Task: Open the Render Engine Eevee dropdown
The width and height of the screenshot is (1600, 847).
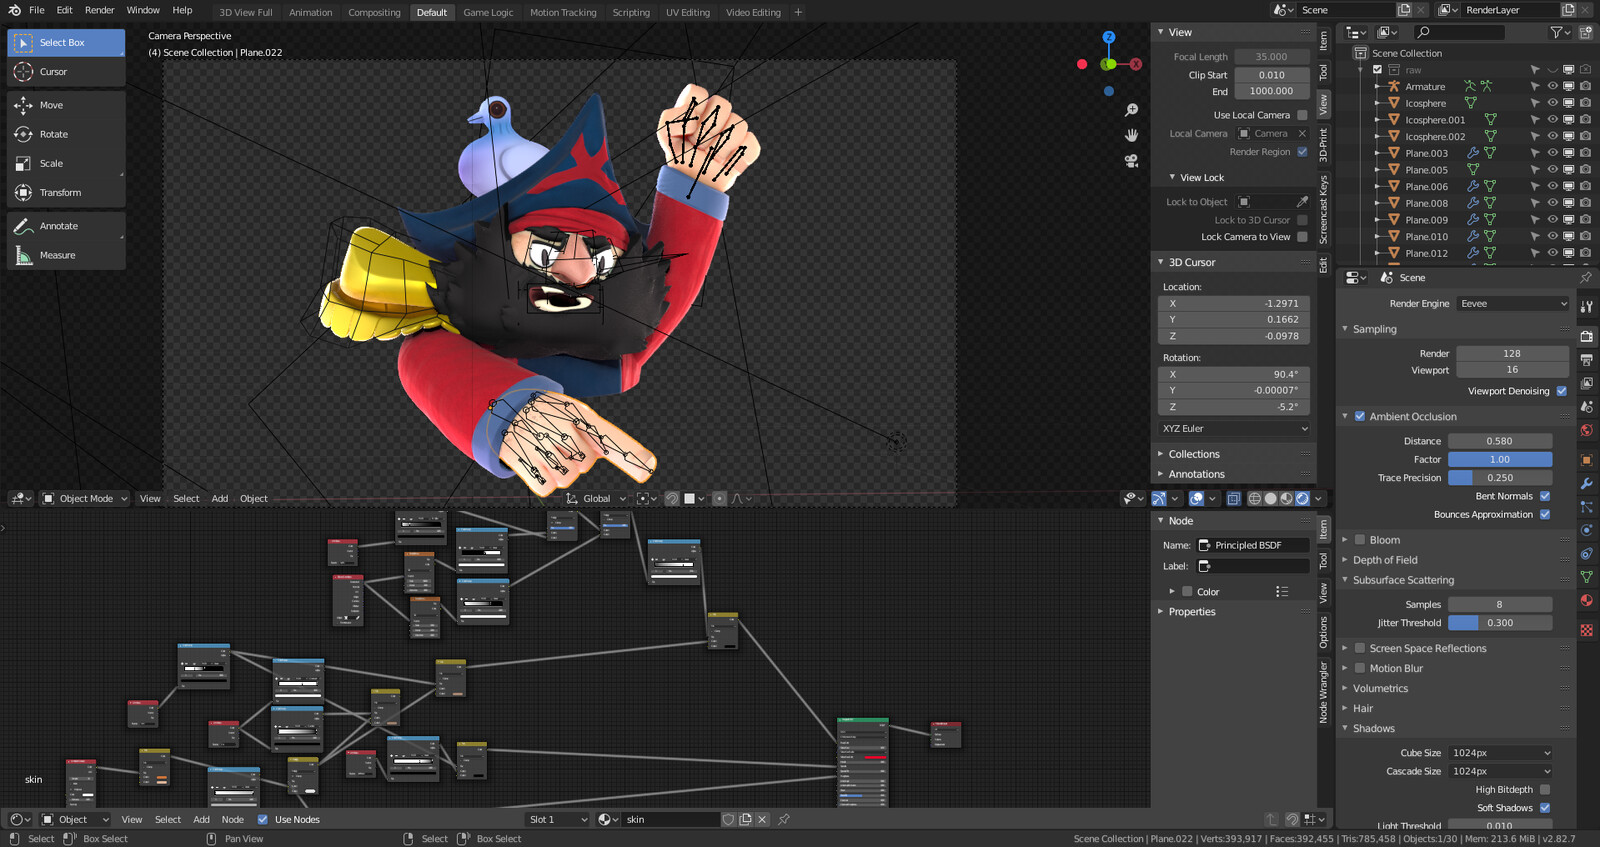Action: (1513, 304)
